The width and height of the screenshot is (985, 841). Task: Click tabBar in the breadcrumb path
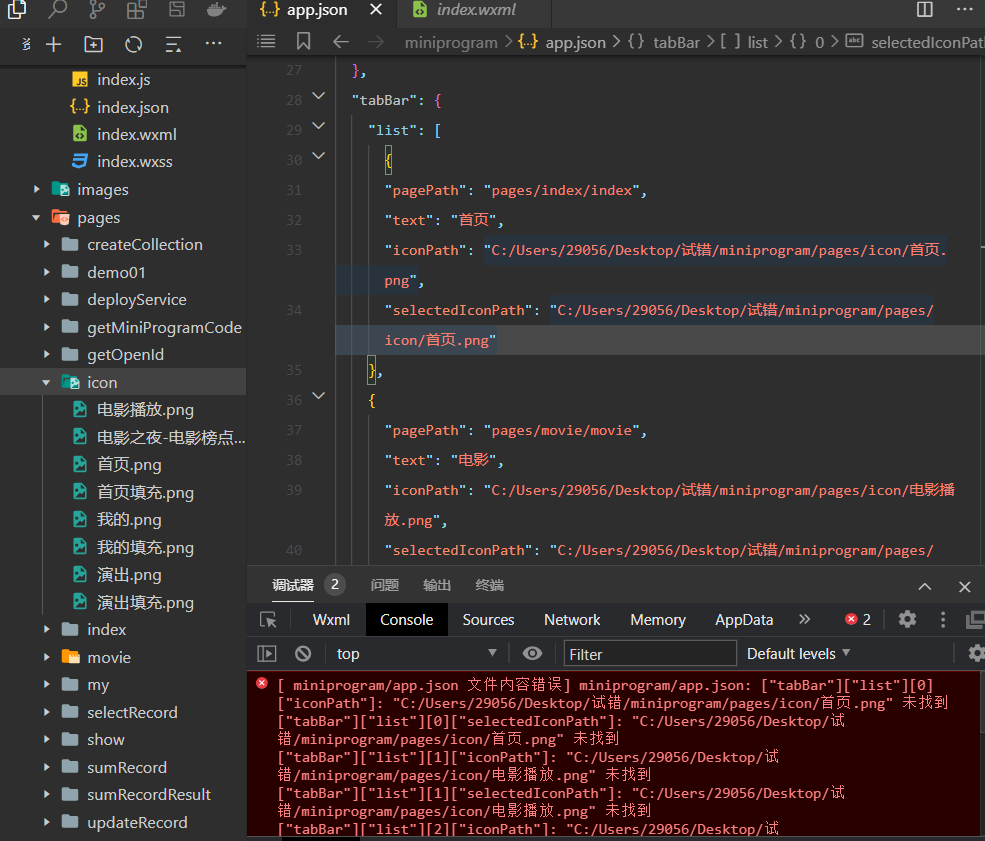(676, 42)
